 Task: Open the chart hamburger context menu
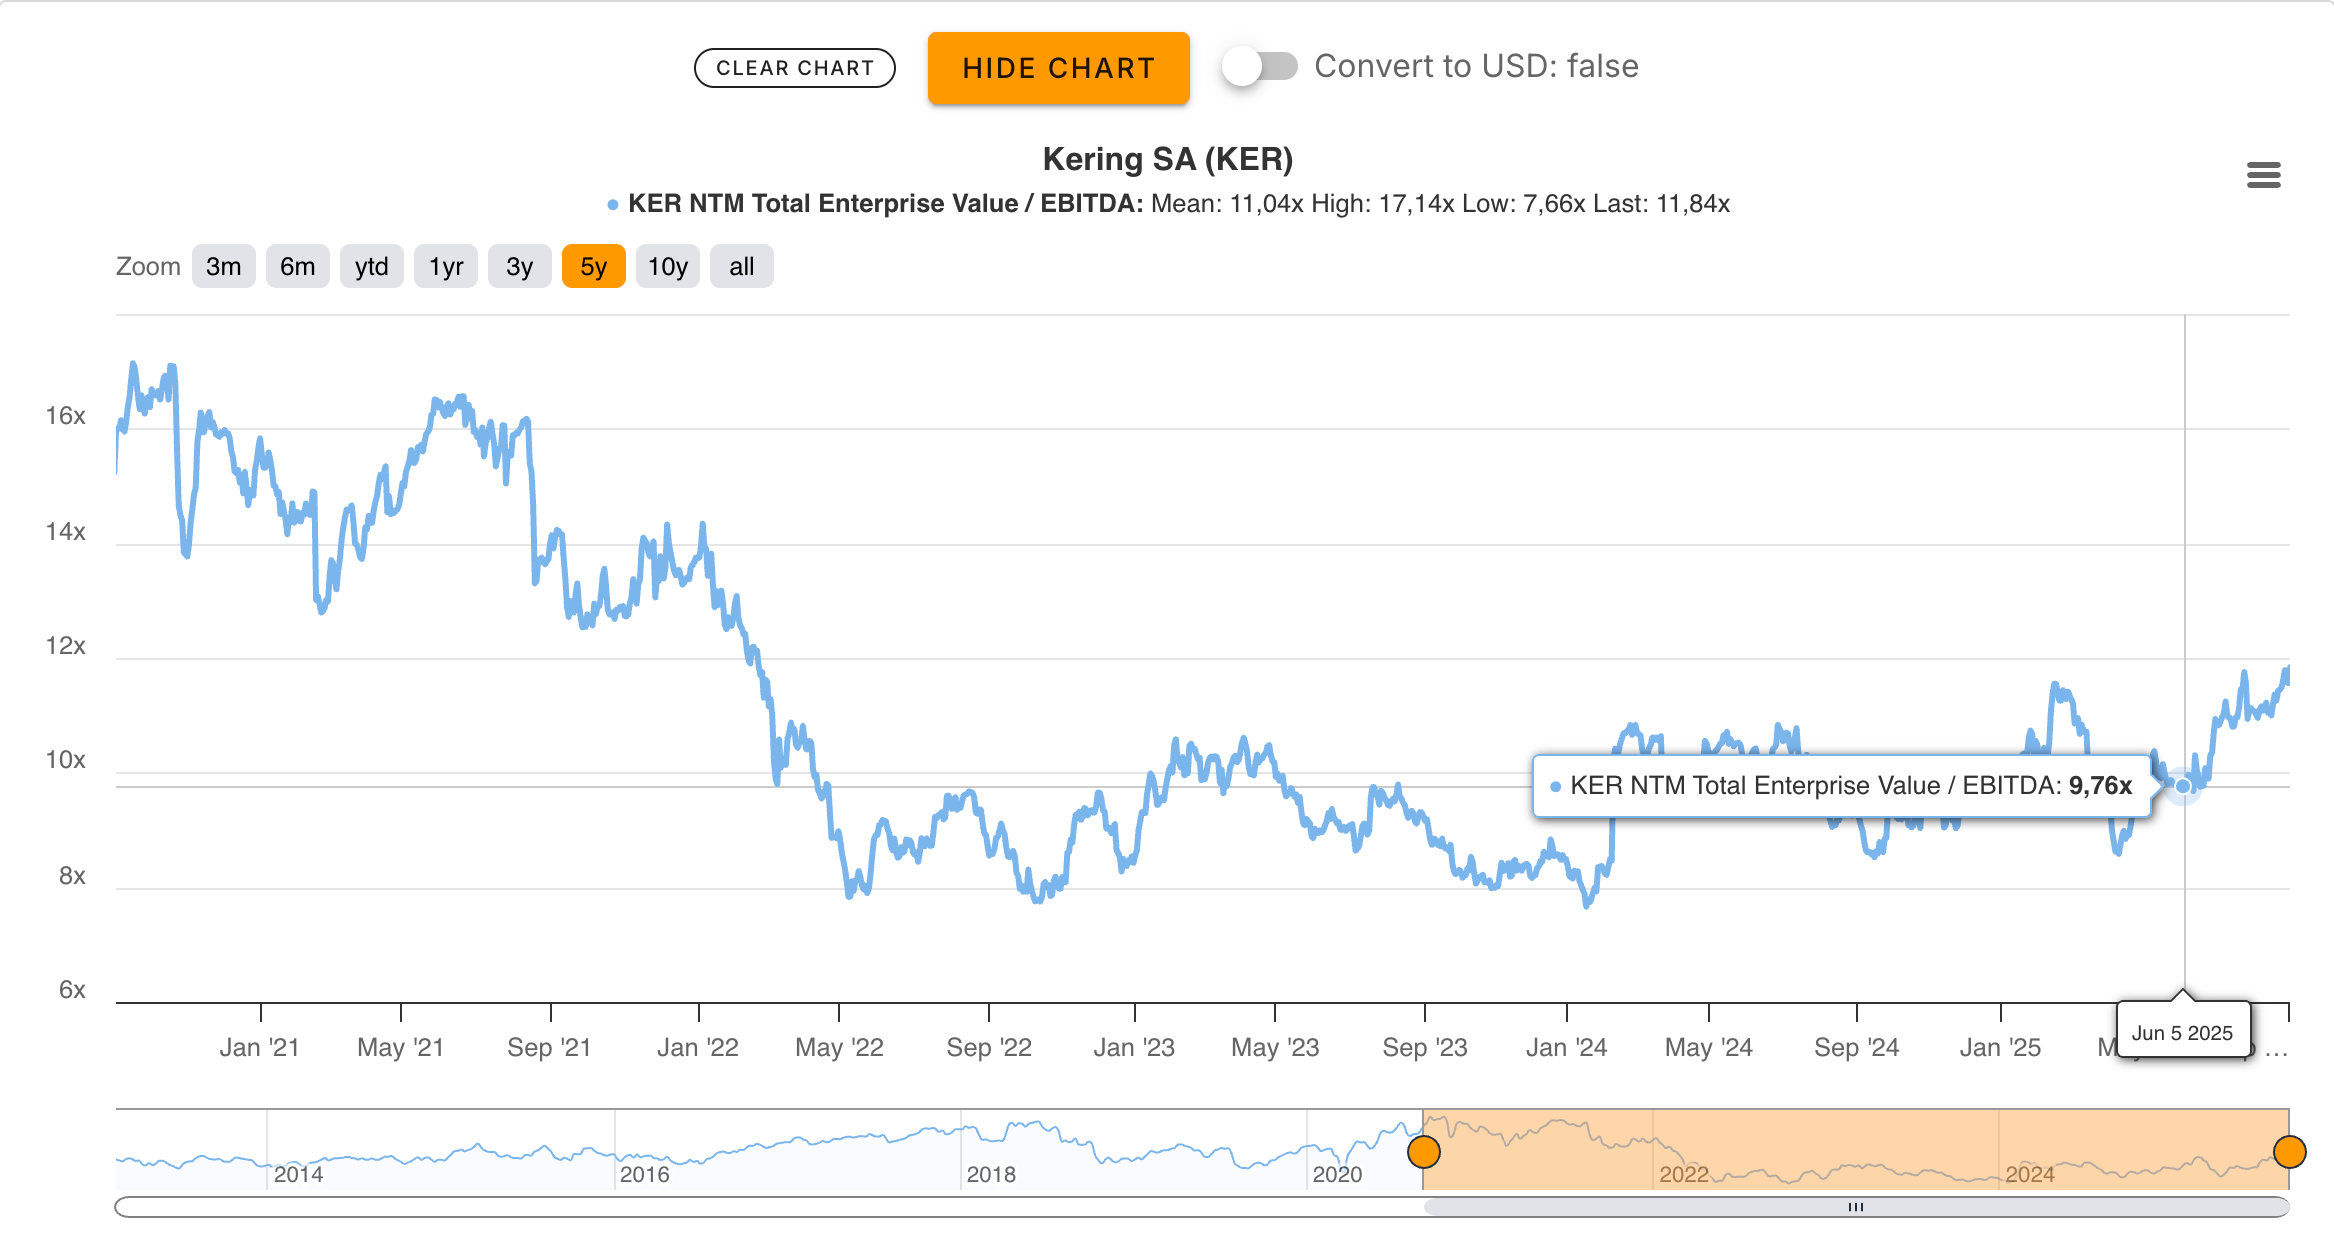[2263, 175]
